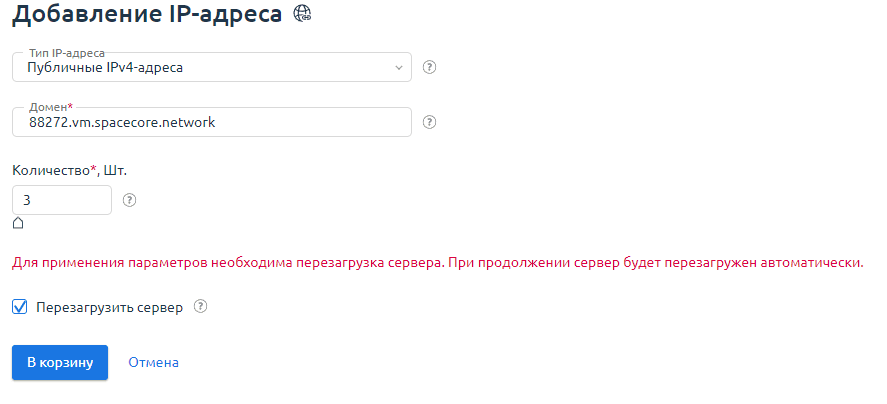The height and width of the screenshot is (404, 887).
Task: Click into the Количество number input
Action: (x=60, y=200)
